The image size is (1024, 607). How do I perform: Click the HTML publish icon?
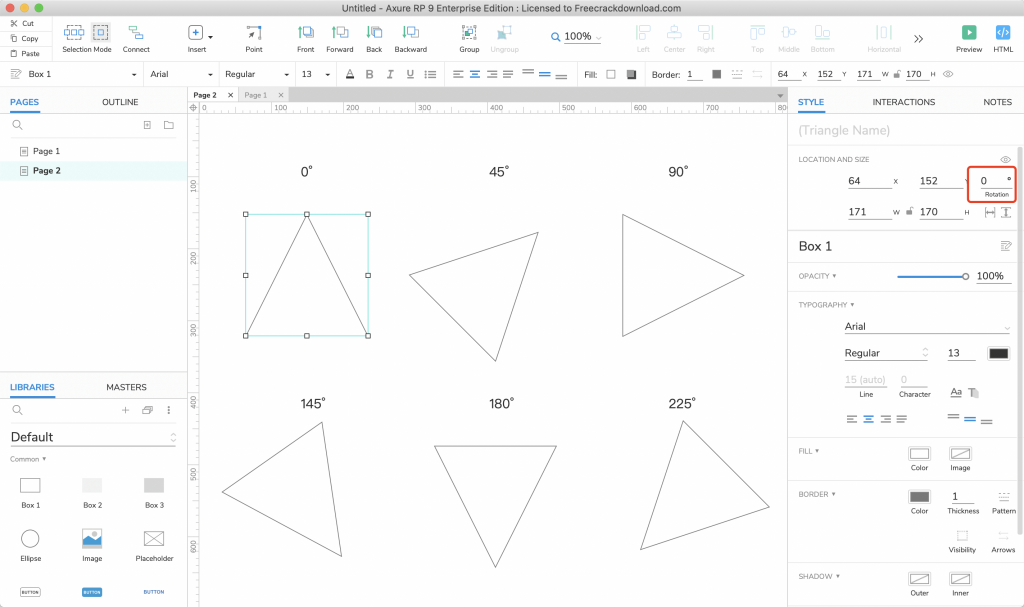(x=1003, y=33)
